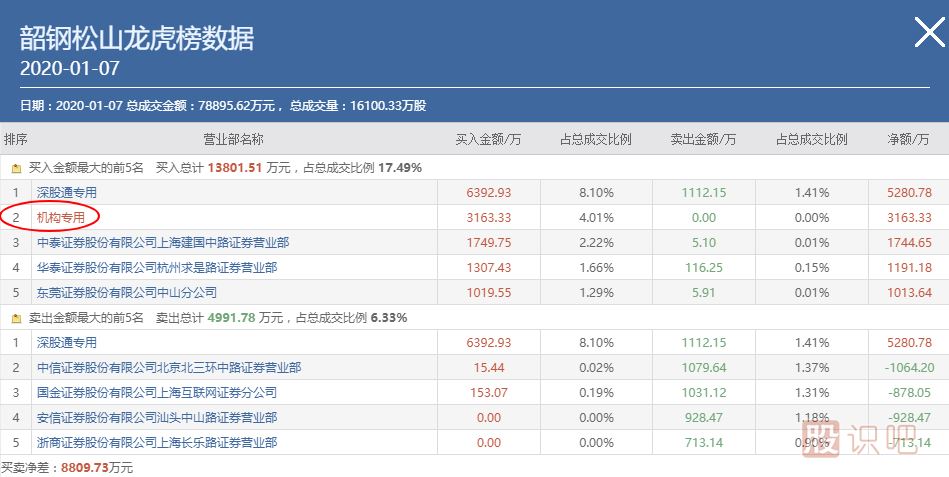949x477 pixels.
Task: Click the 韶钢松山龙虎榜数据 title text
Action: pos(137,39)
